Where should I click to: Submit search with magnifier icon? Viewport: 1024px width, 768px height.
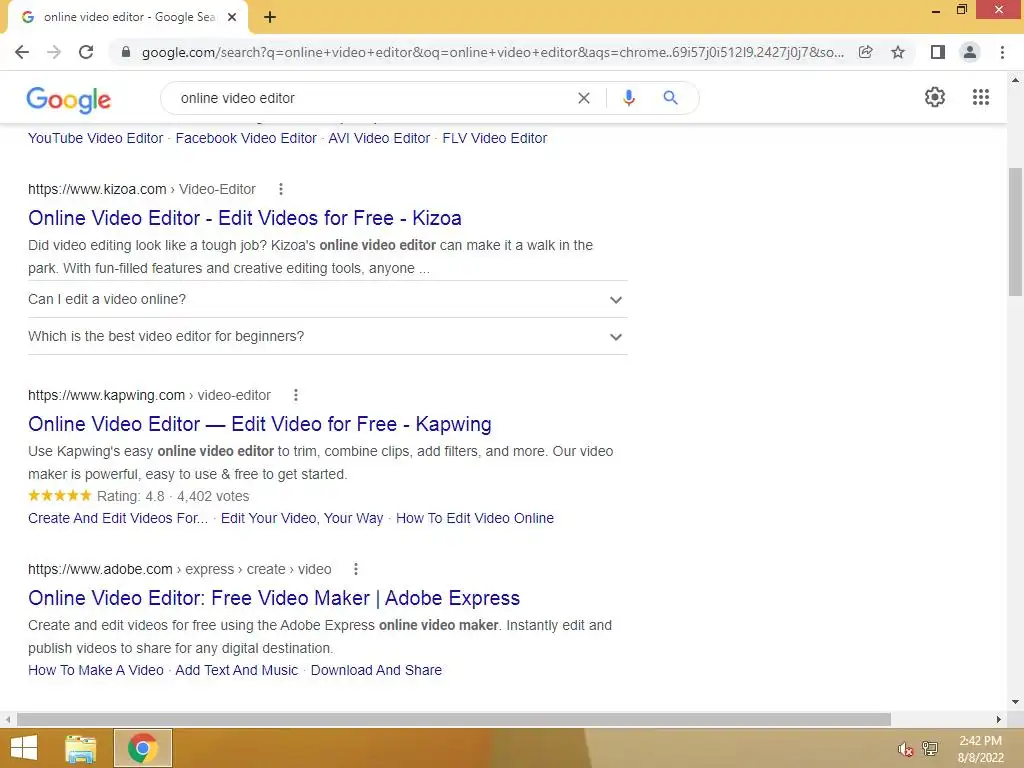tap(670, 98)
